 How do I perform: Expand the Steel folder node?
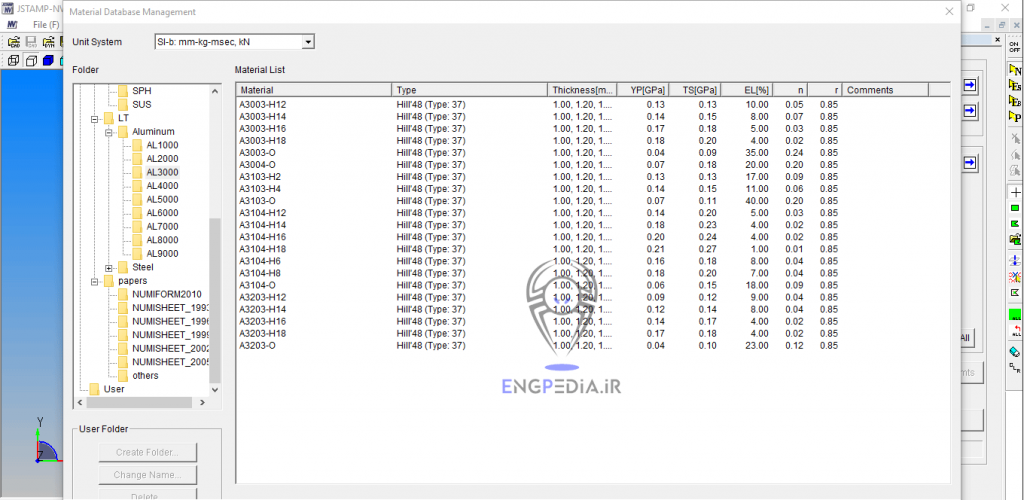(109, 268)
